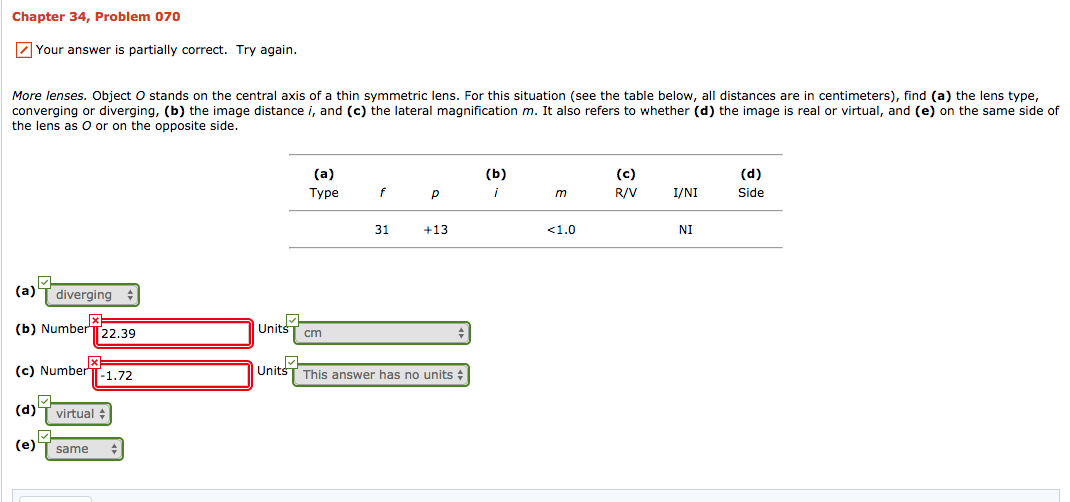The width and height of the screenshot is (1070, 502).
Task: Click the NI cell in the table
Action: [686, 231]
